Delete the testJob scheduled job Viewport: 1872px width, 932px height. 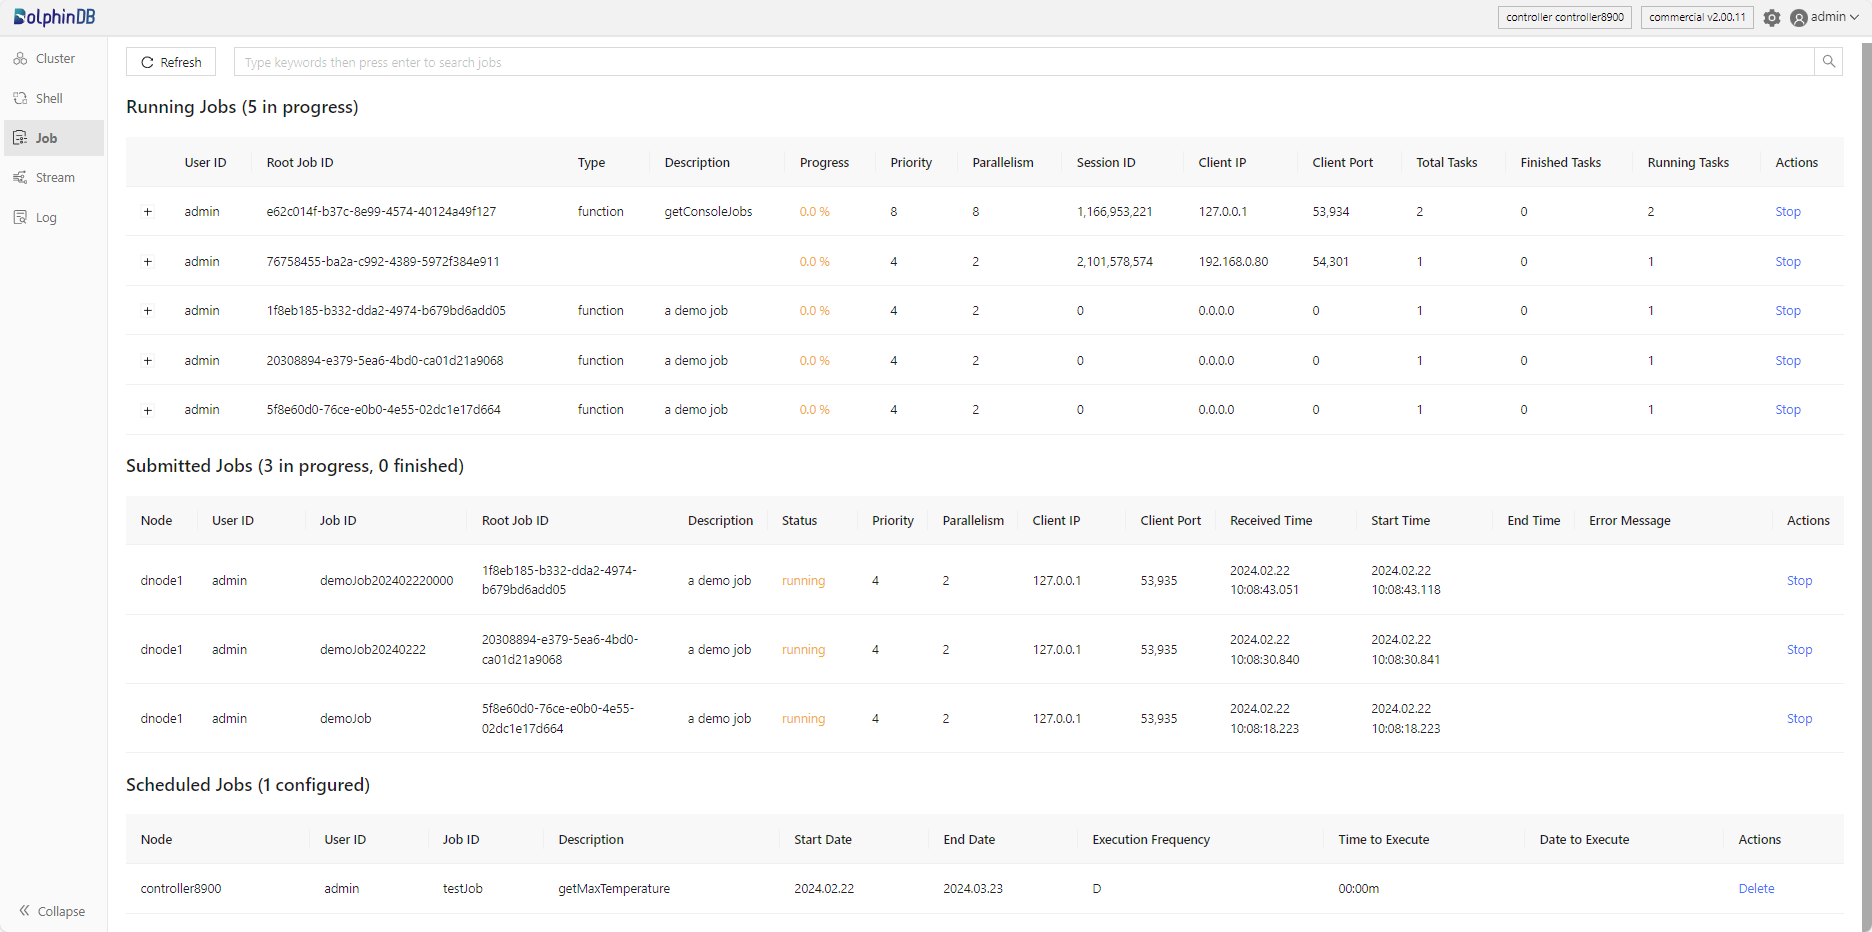point(1755,889)
